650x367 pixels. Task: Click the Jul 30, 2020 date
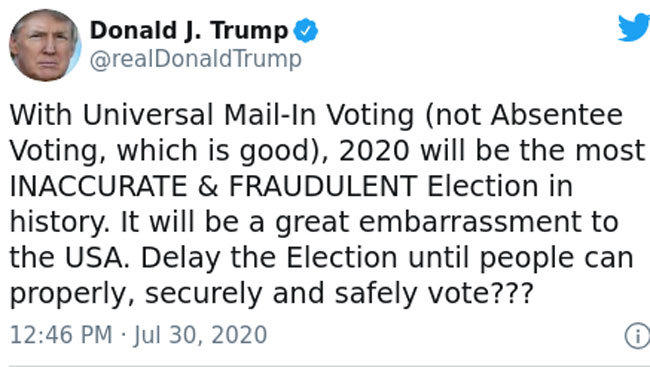click(x=200, y=335)
